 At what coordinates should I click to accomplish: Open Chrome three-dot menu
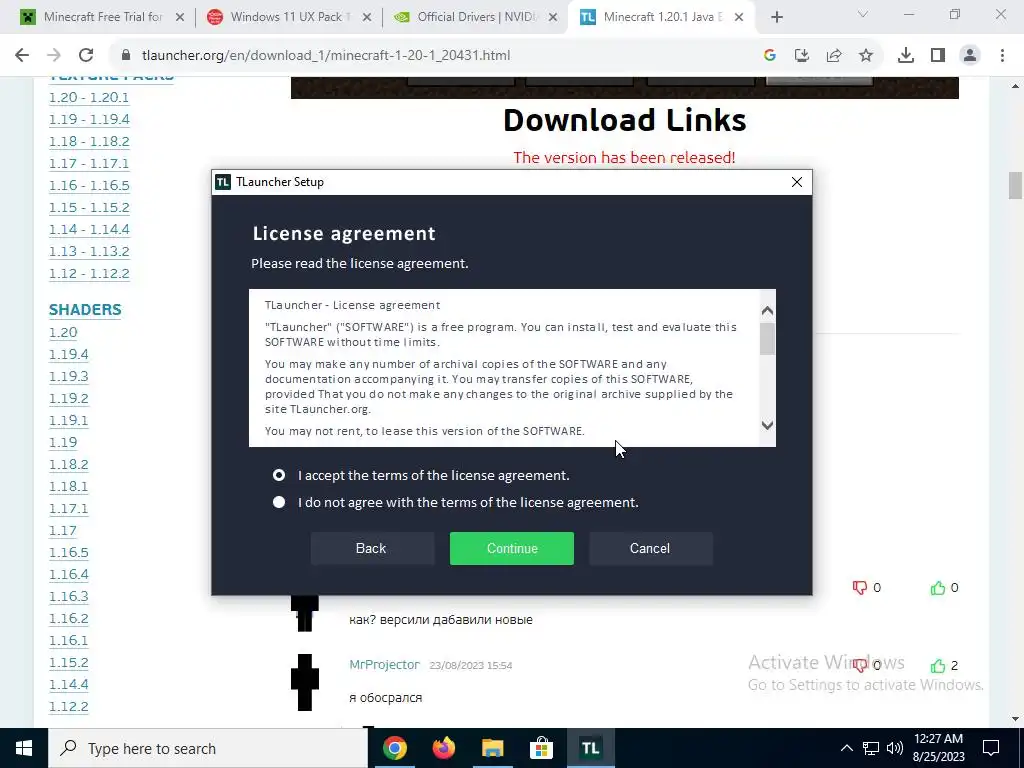[x=1002, y=56]
